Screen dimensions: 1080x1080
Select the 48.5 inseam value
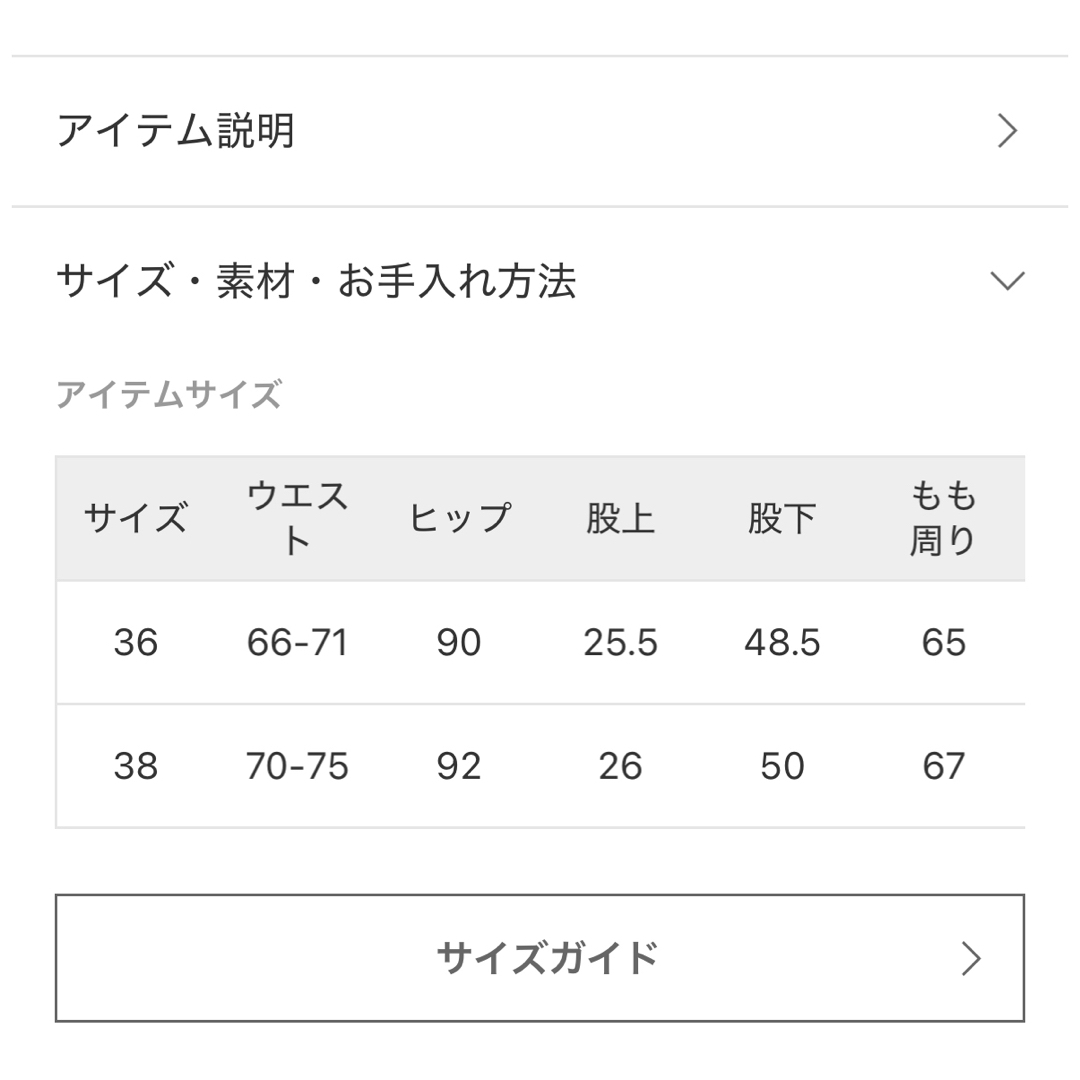tap(782, 643)
